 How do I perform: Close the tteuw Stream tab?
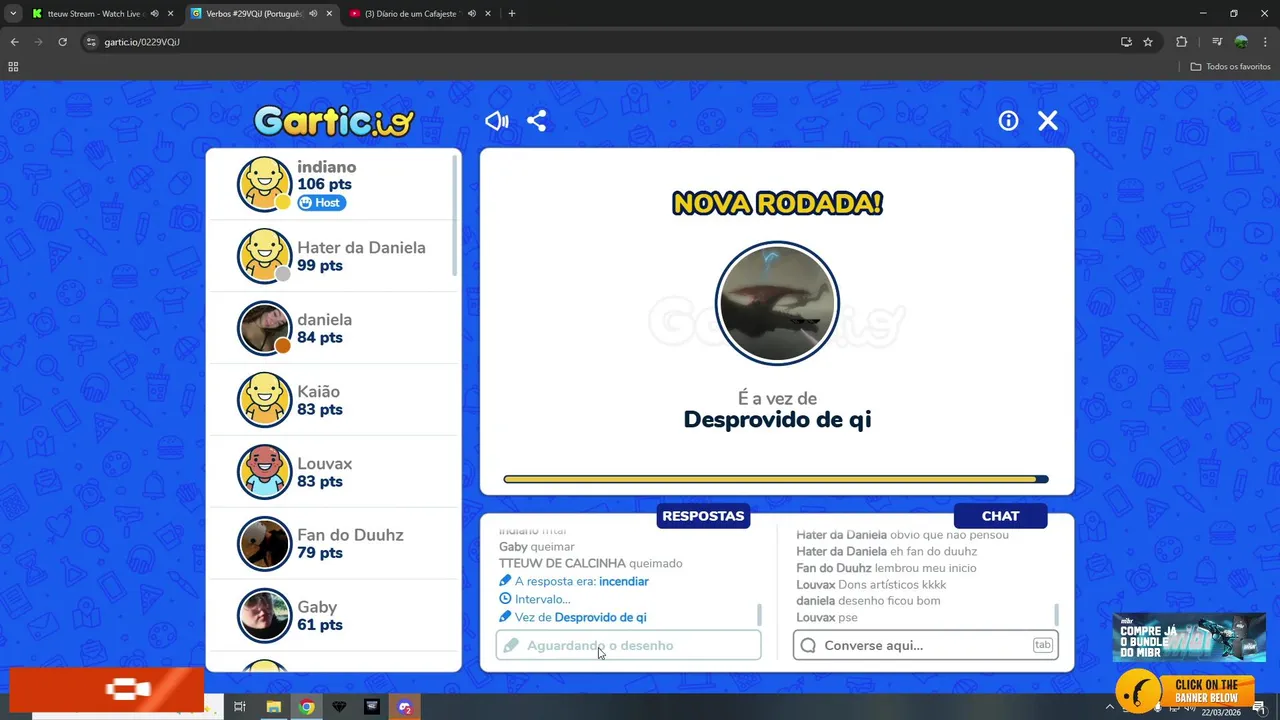(171, 14)
